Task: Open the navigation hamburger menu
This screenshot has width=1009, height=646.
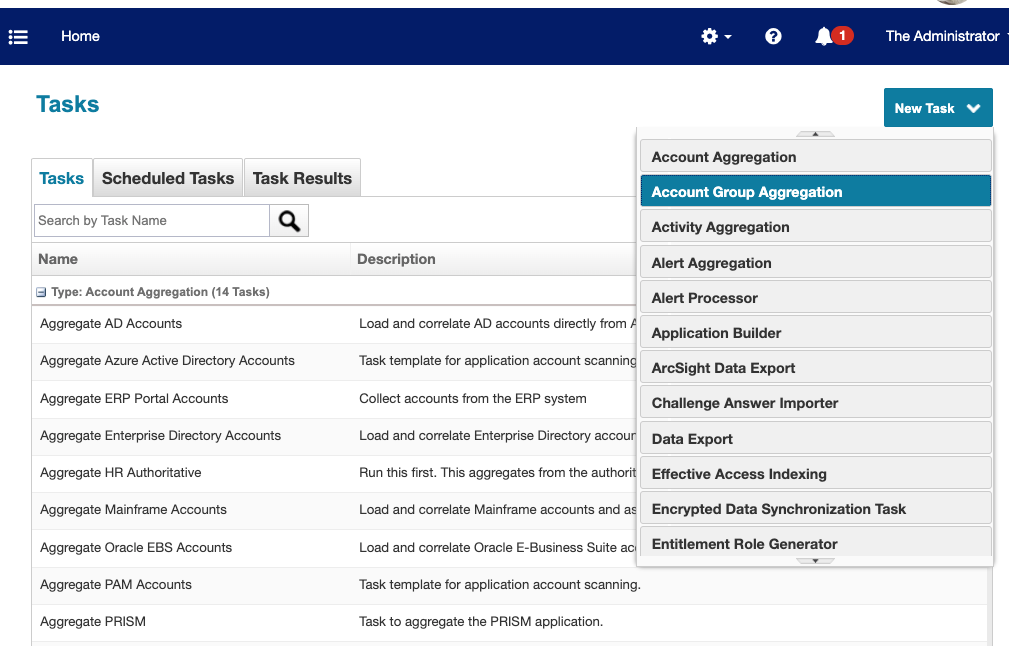Action: (18, 36)
